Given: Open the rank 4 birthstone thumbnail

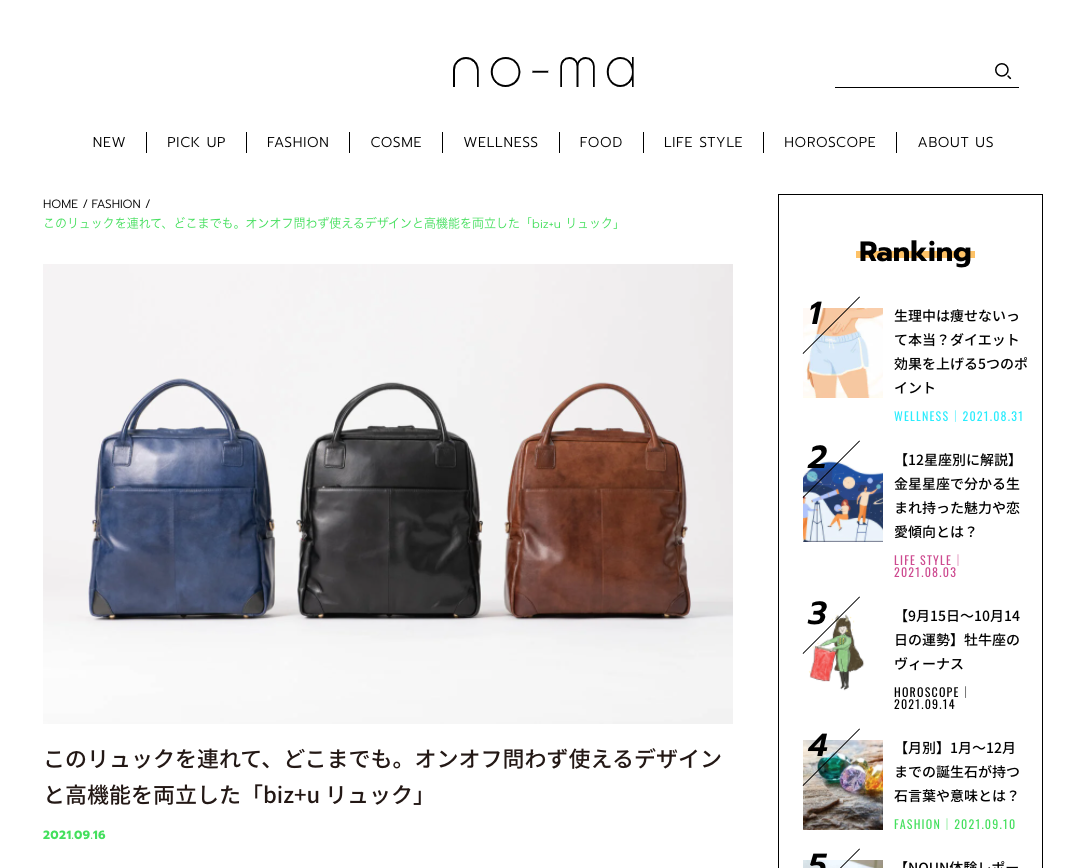Looking at the screenshot, I should pyautogui.click(x=843, y=784).
